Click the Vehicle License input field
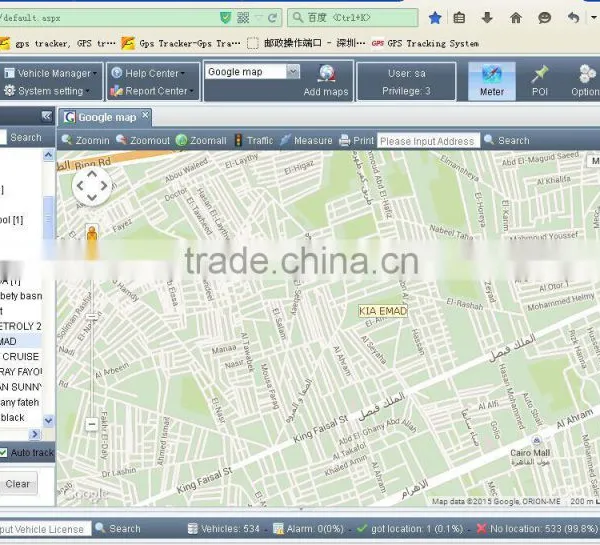This screenshot has width=600, height=545. coord(45,529)
